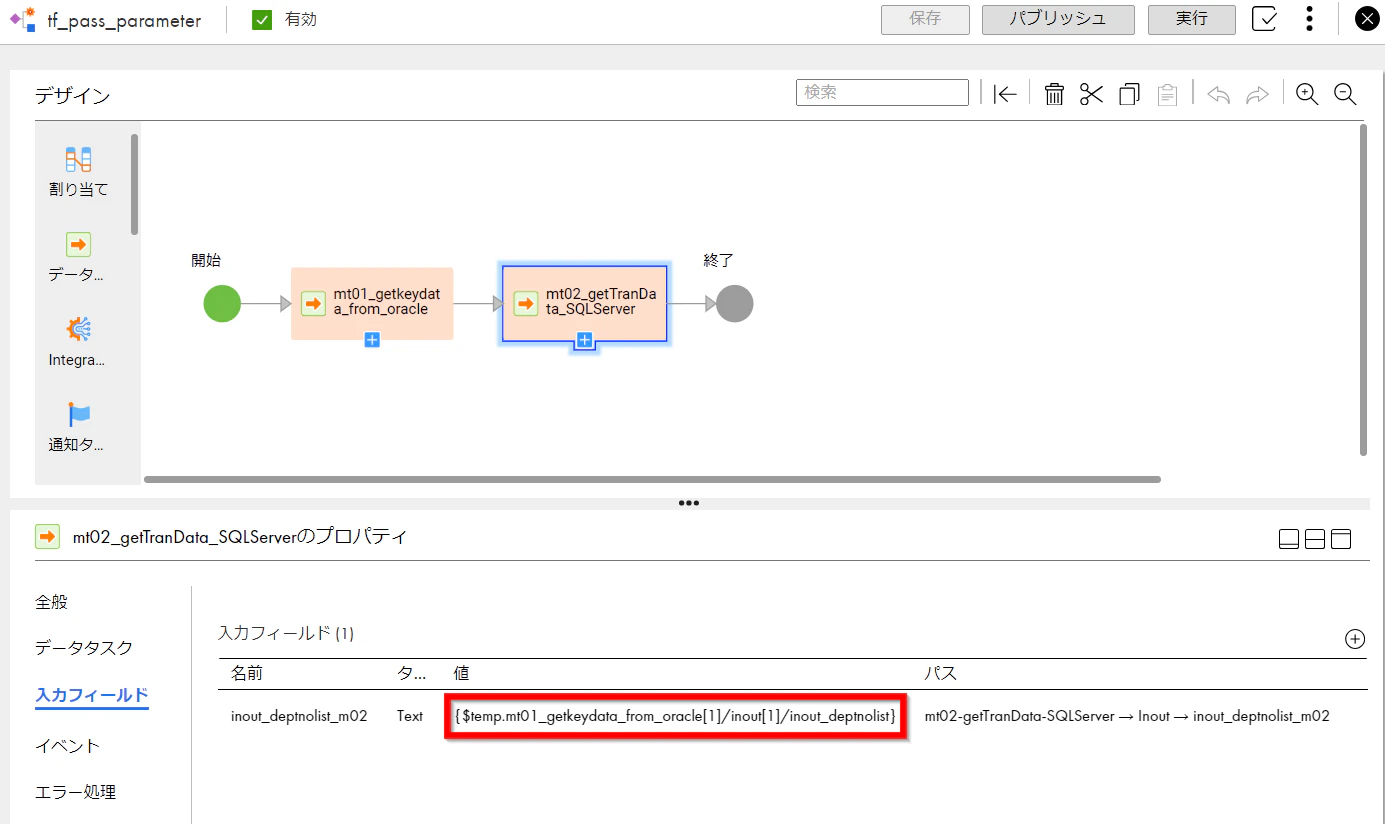Zoom out on the design canvas

1345,94
